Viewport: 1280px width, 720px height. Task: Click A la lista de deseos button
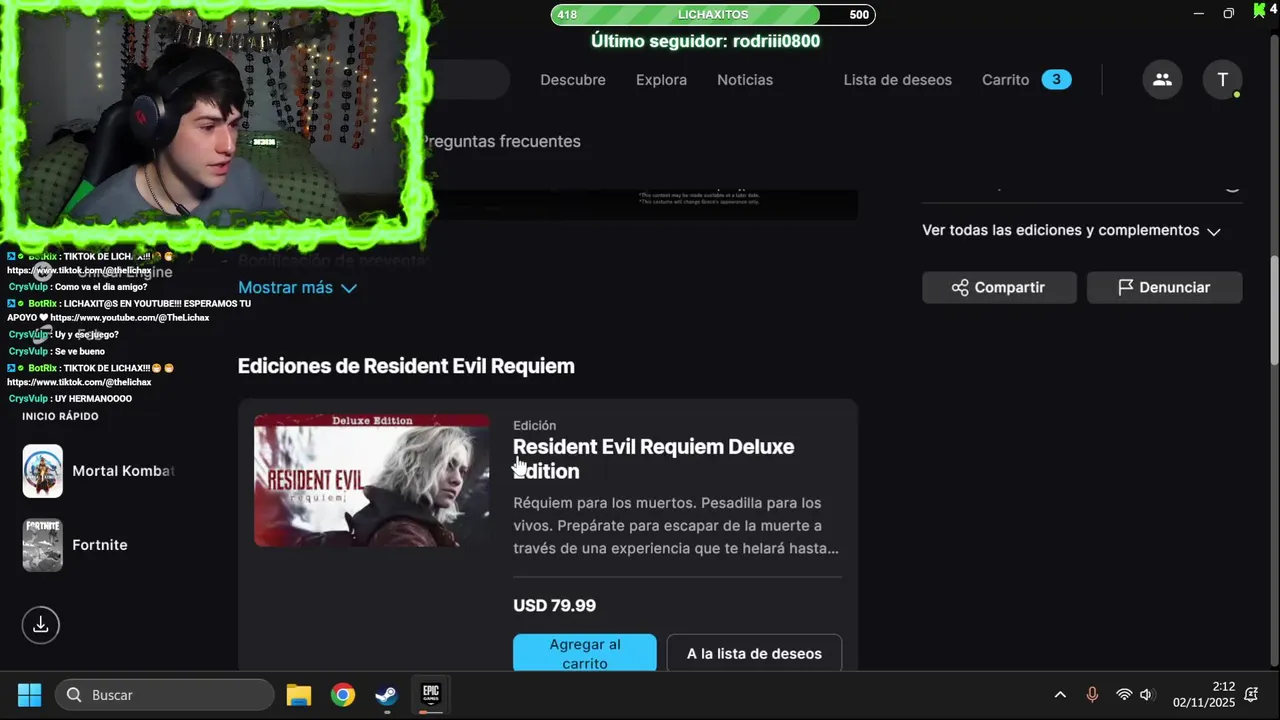click(x=754, y=653)
